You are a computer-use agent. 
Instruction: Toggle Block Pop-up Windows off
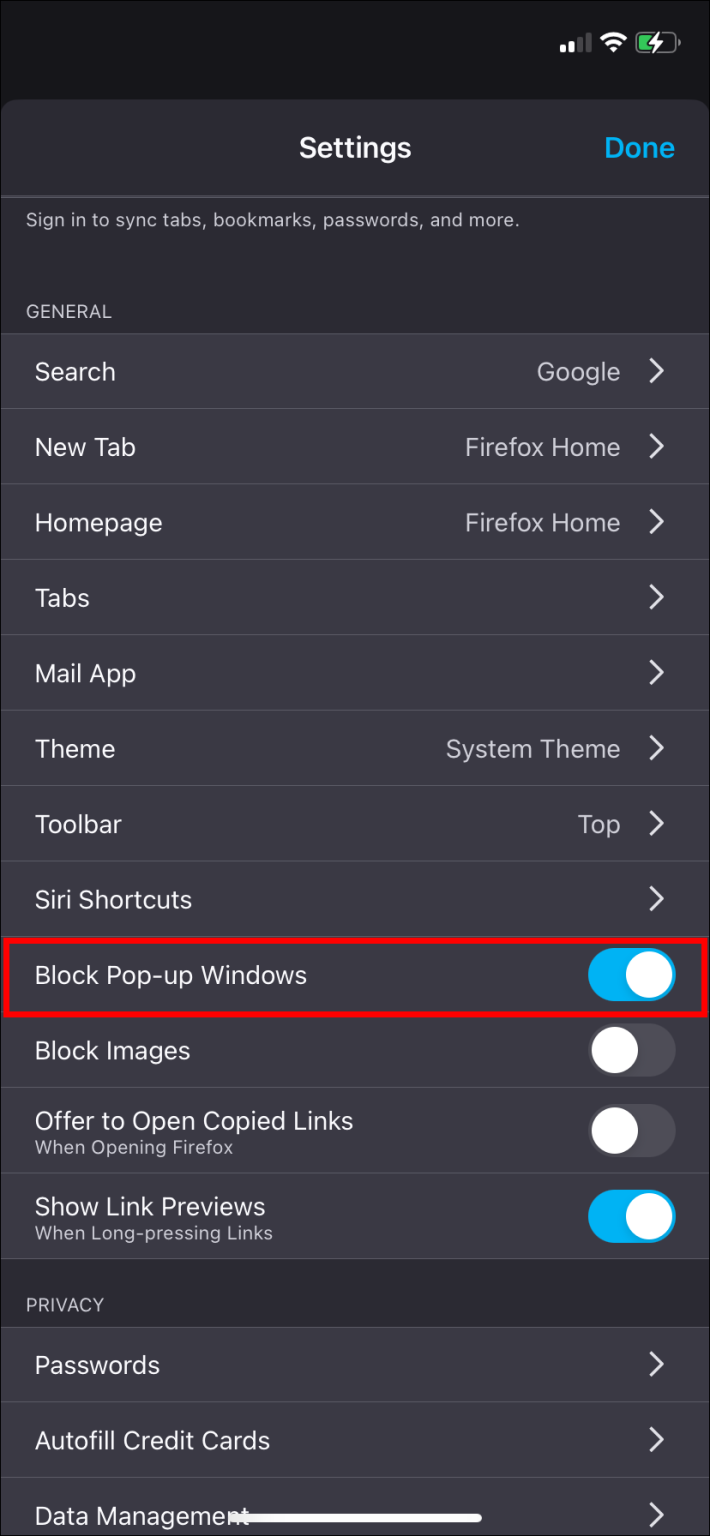pyautogui.click(x=631, y=974)
